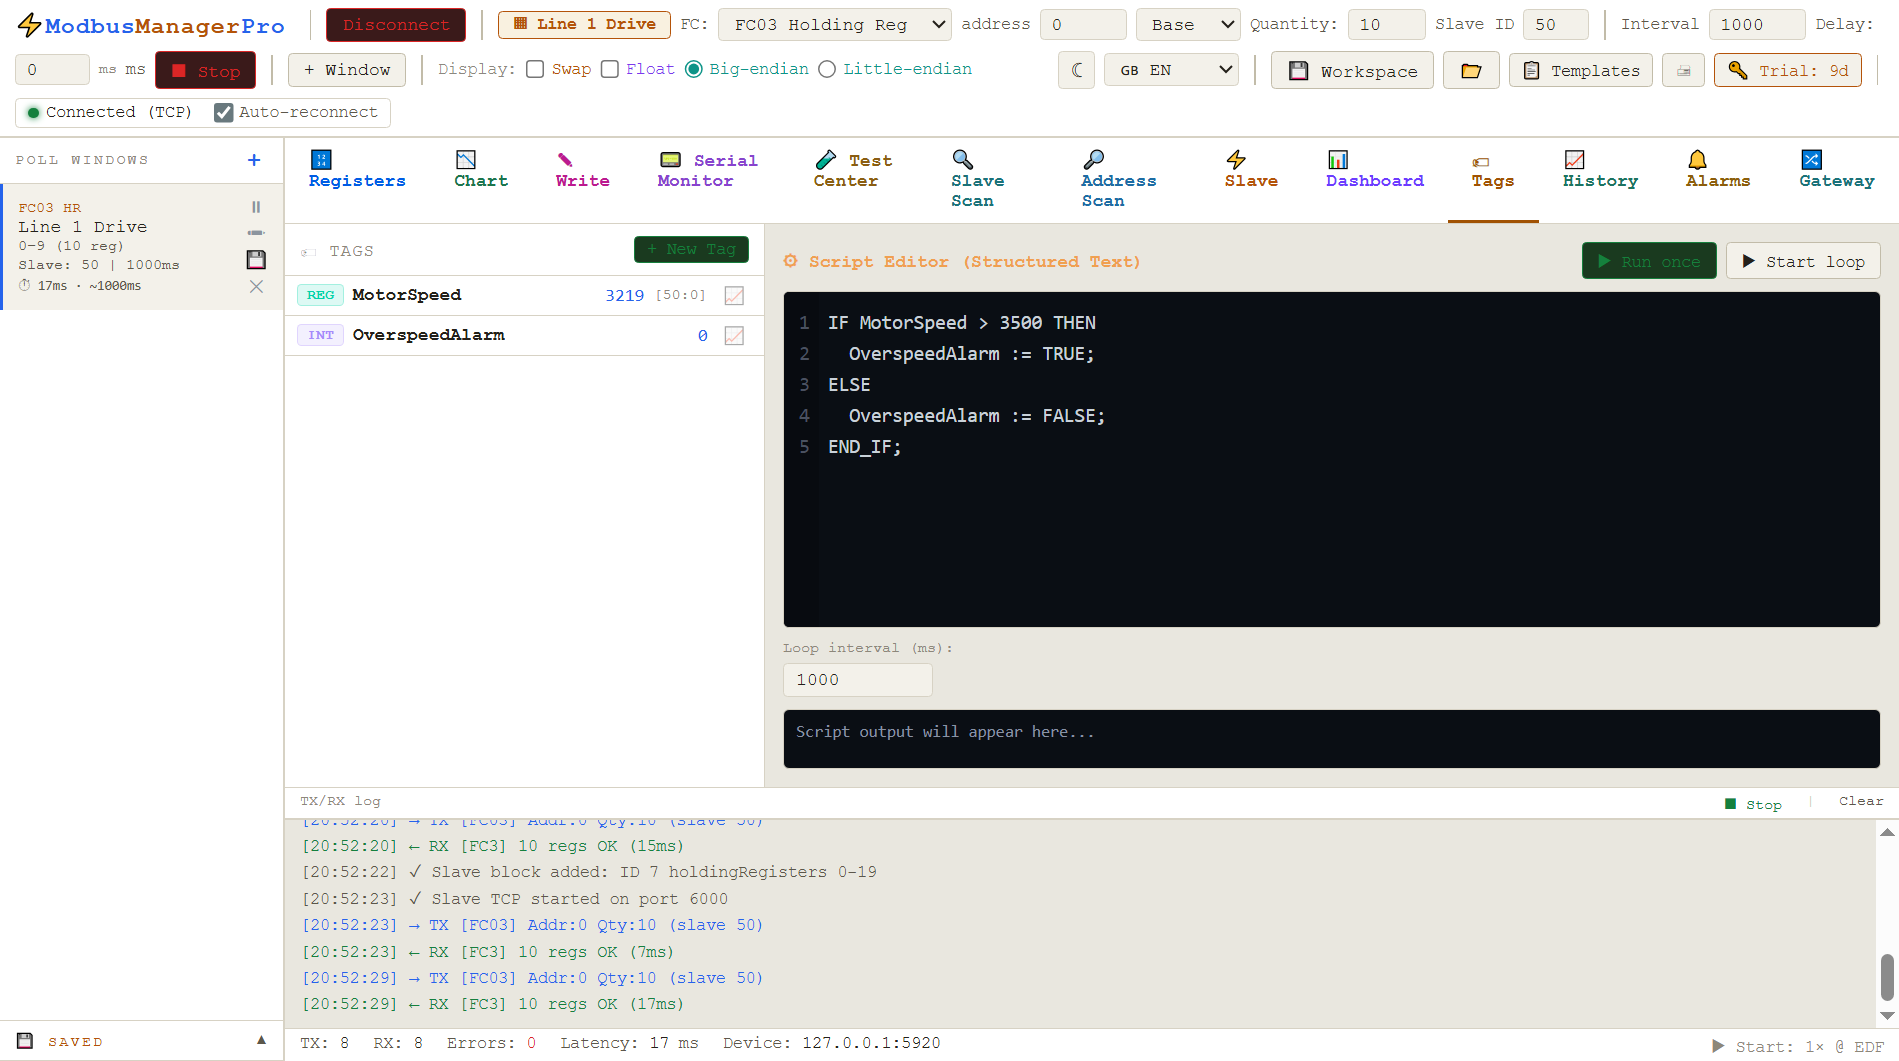This screenshot has height=1061, width=1899.
Task: Click the printer icon button
Action: click(x=1683, y=71)
